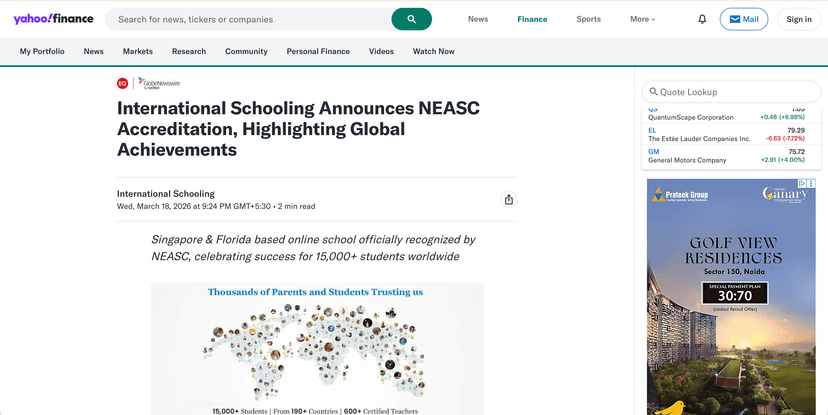Open the News link in the top bar
The width and height of the screenshot is (828, 415).
[x=478, y=19]
